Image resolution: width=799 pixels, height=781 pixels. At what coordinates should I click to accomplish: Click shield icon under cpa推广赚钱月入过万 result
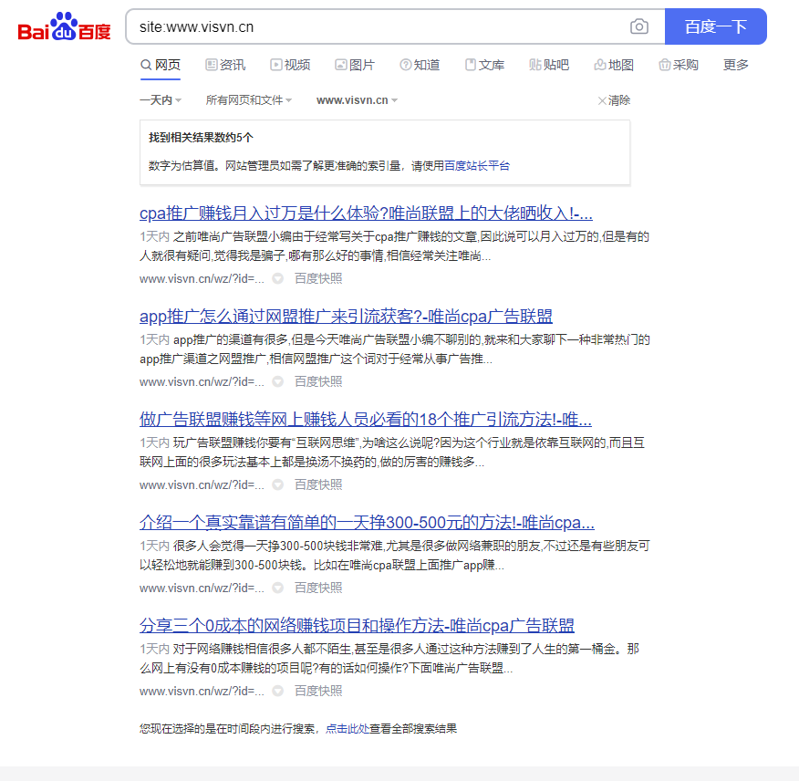click(x=278, y=279)
